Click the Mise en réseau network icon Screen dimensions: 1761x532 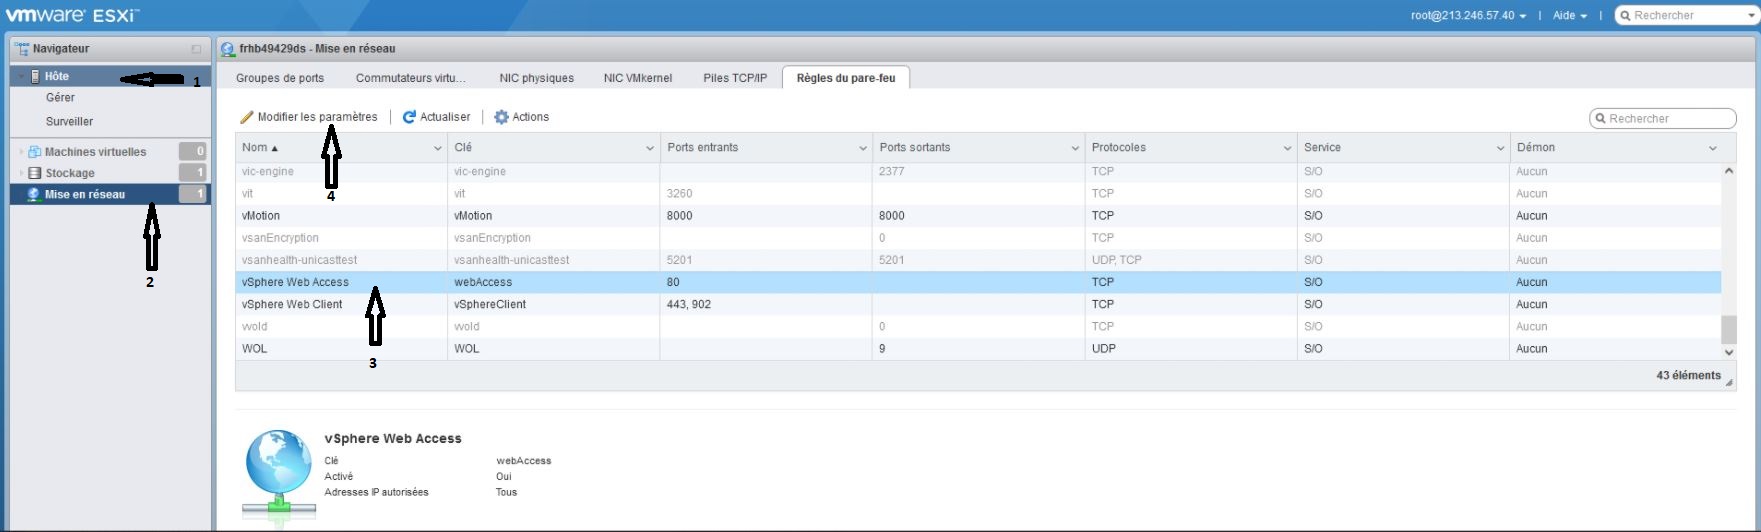coord(34,194)
